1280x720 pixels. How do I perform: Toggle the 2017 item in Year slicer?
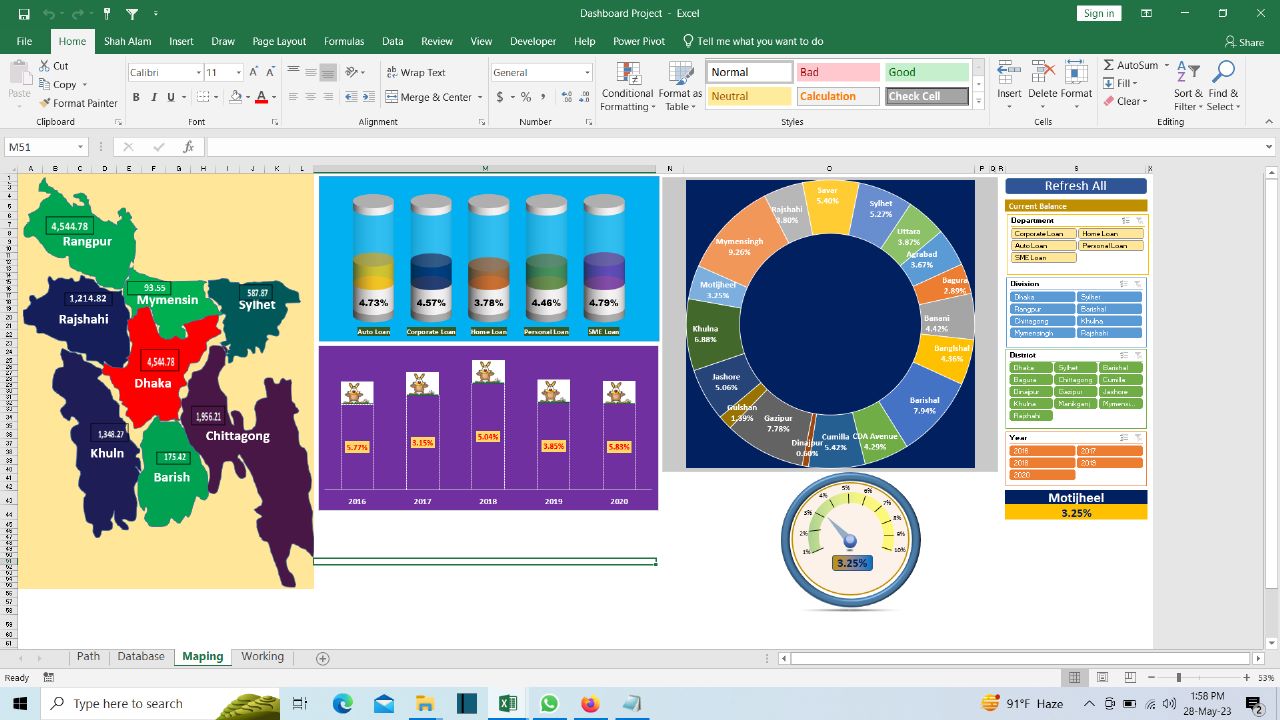click(1109, 451)
